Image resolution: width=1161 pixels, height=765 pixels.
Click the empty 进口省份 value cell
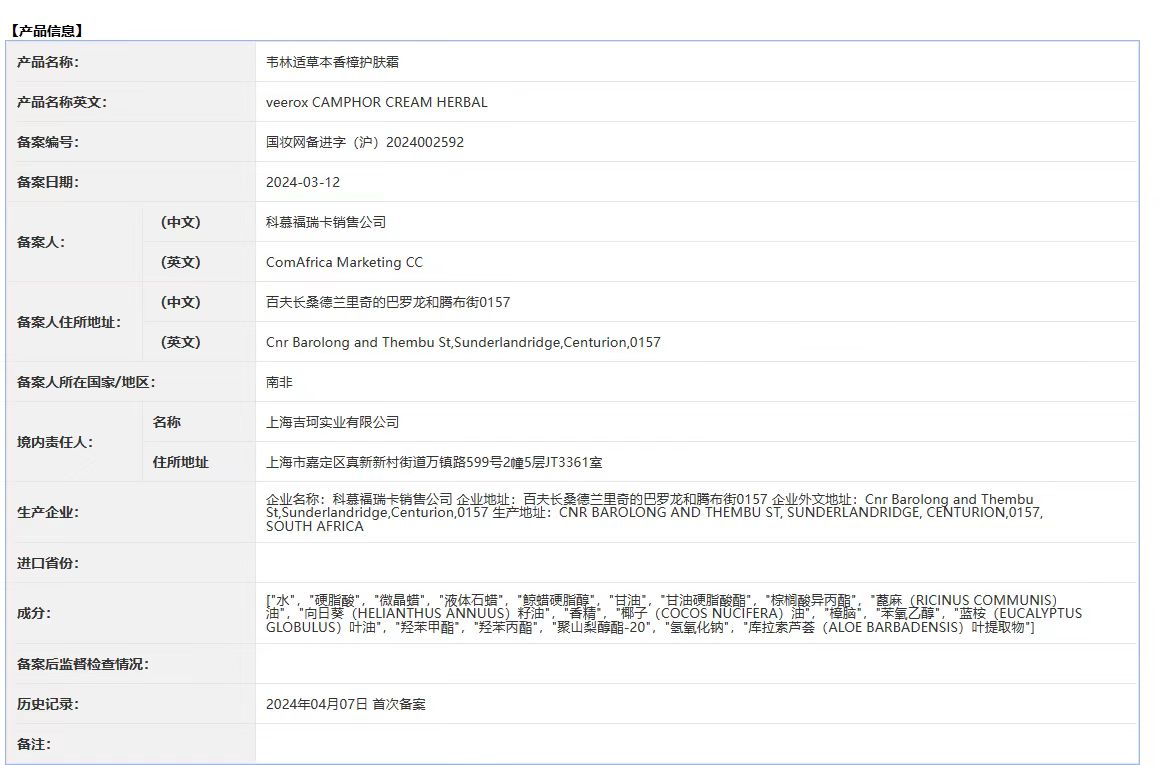coord(695,563)
